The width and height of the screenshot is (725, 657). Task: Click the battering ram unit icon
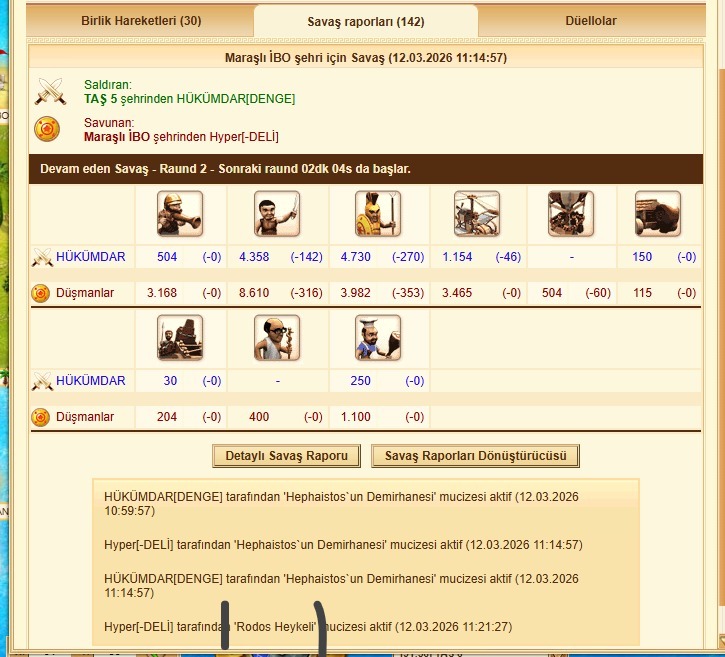pos(657,214)
